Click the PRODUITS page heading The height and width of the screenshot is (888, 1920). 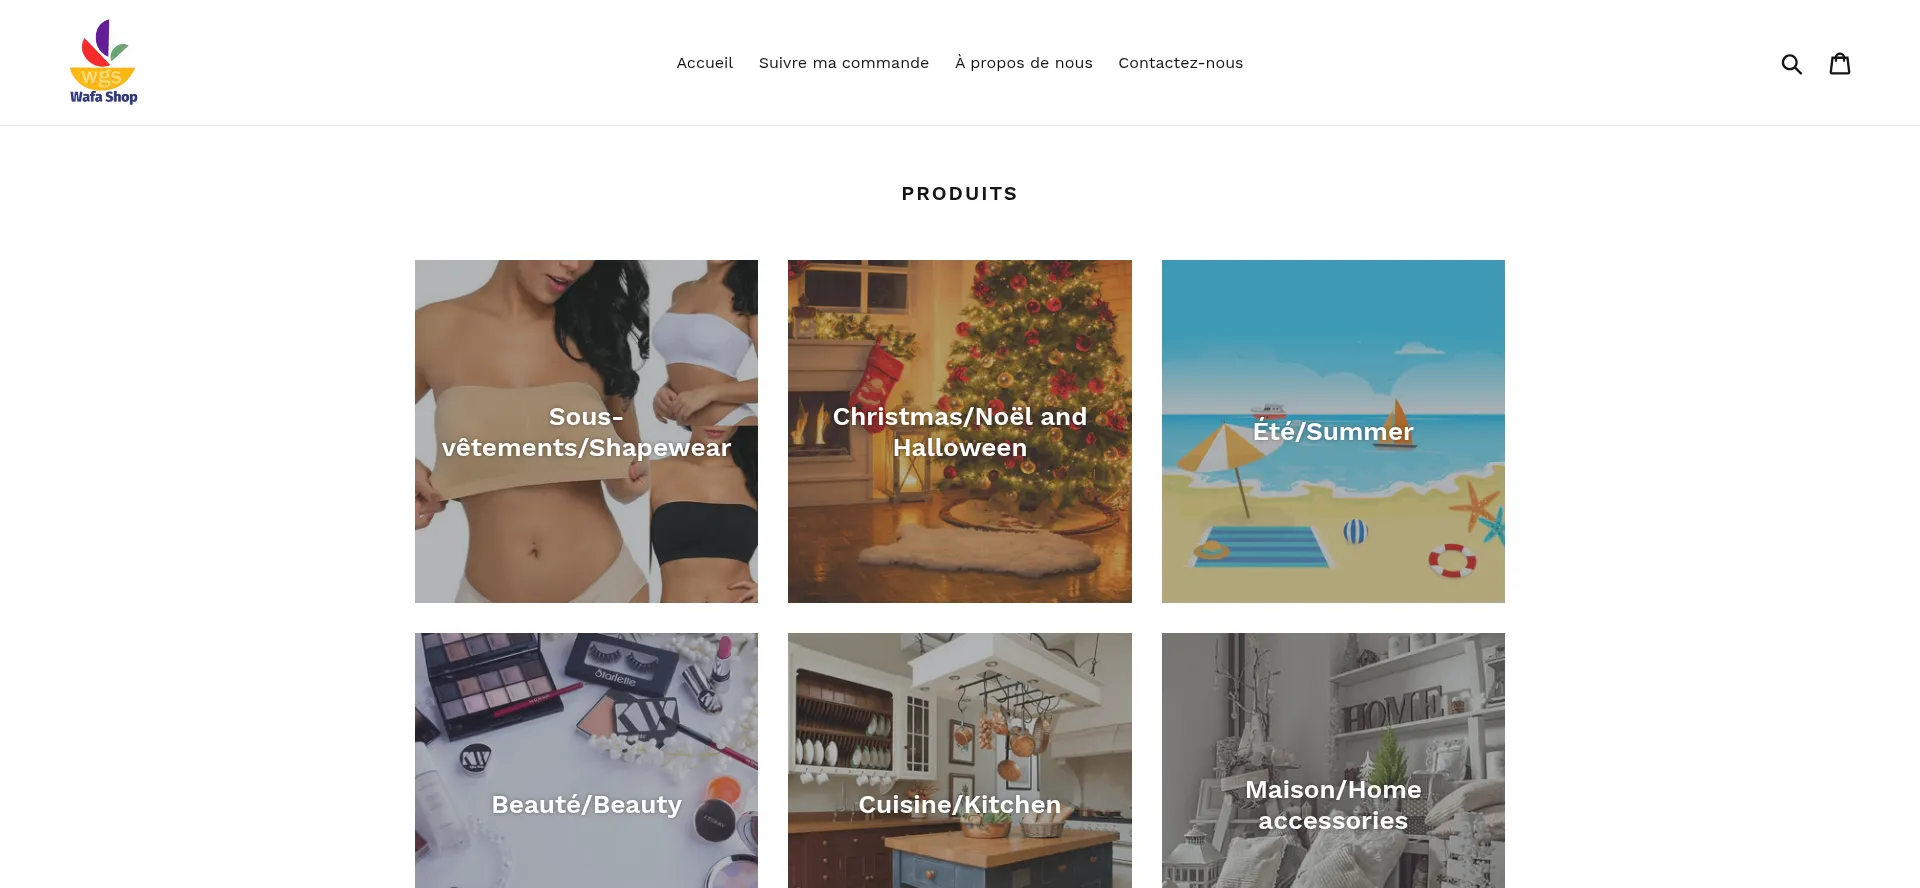(x=960, y=194)
